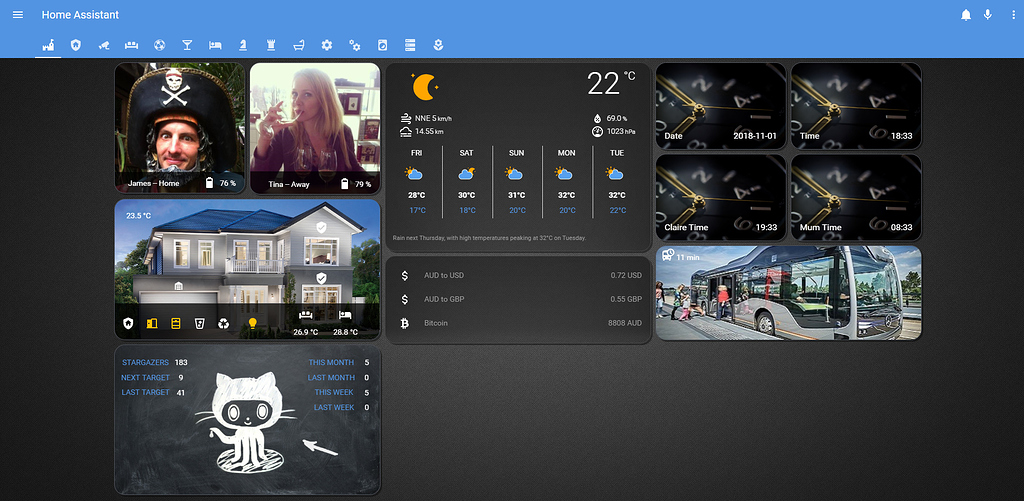Open the bus 11 min transit card
The height and width of the screenshot is (501, 1024).
pos(788,293)
